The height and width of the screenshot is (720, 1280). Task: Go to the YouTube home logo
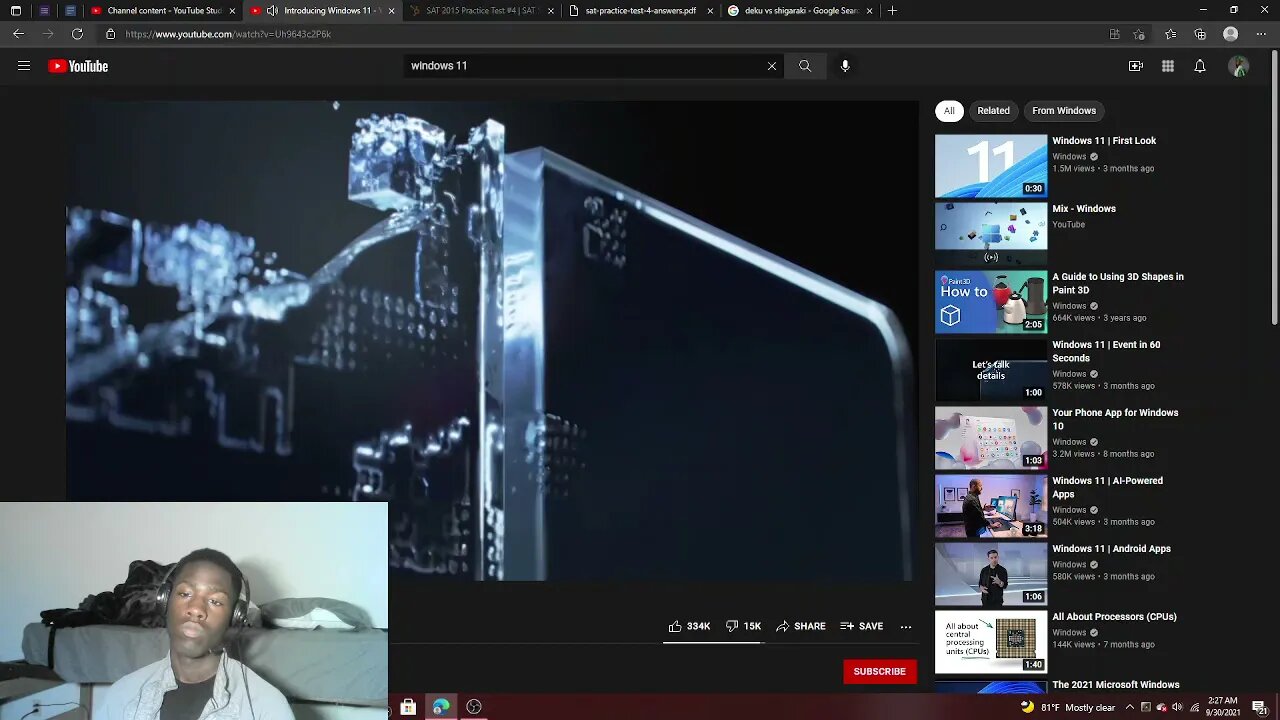[x=78, y=66]
